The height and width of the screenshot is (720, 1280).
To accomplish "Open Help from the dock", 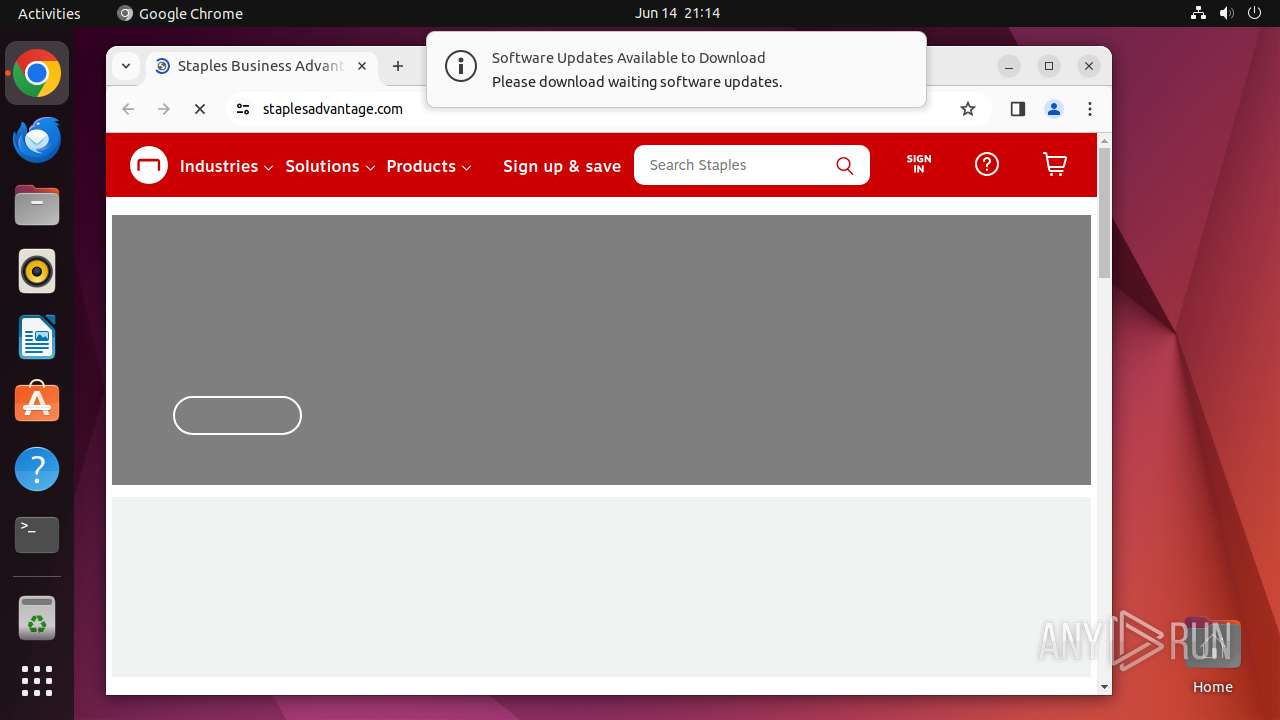I will [37, 469].
